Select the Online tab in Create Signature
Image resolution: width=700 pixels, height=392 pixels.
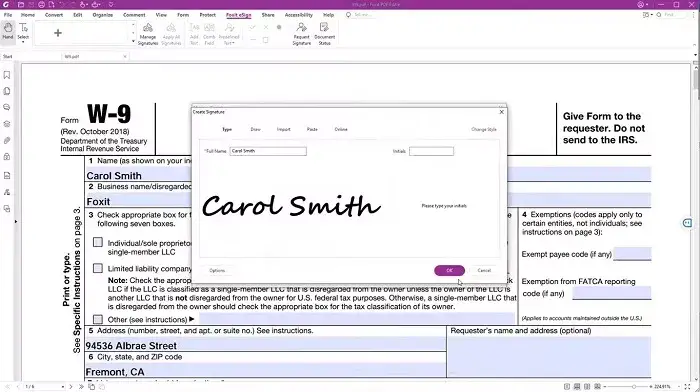(341, 129)
